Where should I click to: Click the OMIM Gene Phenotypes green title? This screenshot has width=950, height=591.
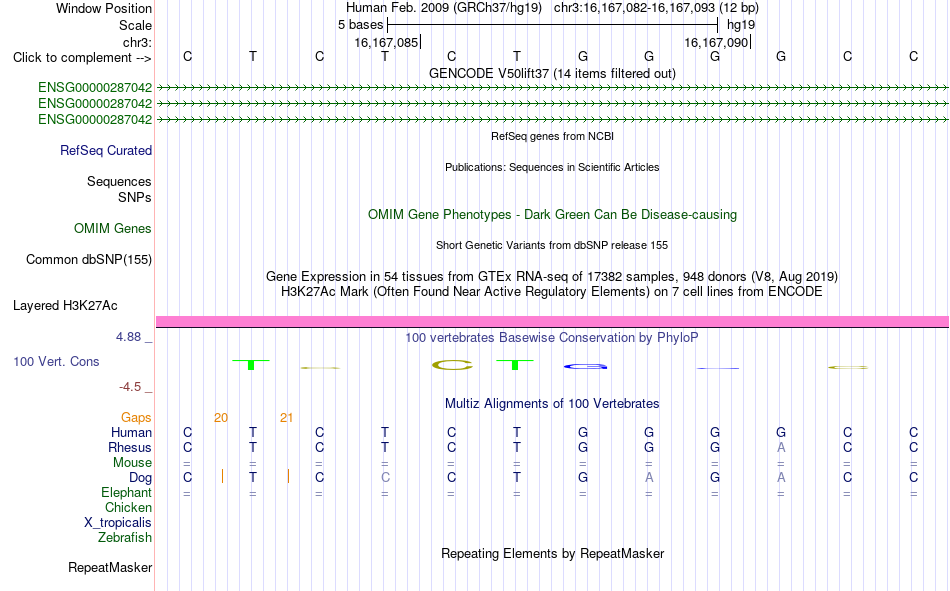point(552,215)
